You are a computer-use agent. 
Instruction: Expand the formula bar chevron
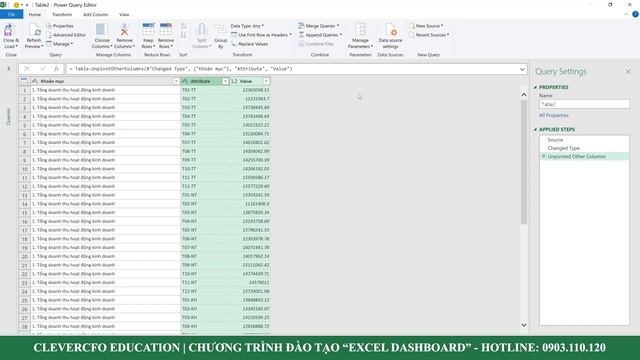click(x=522, y=69)
